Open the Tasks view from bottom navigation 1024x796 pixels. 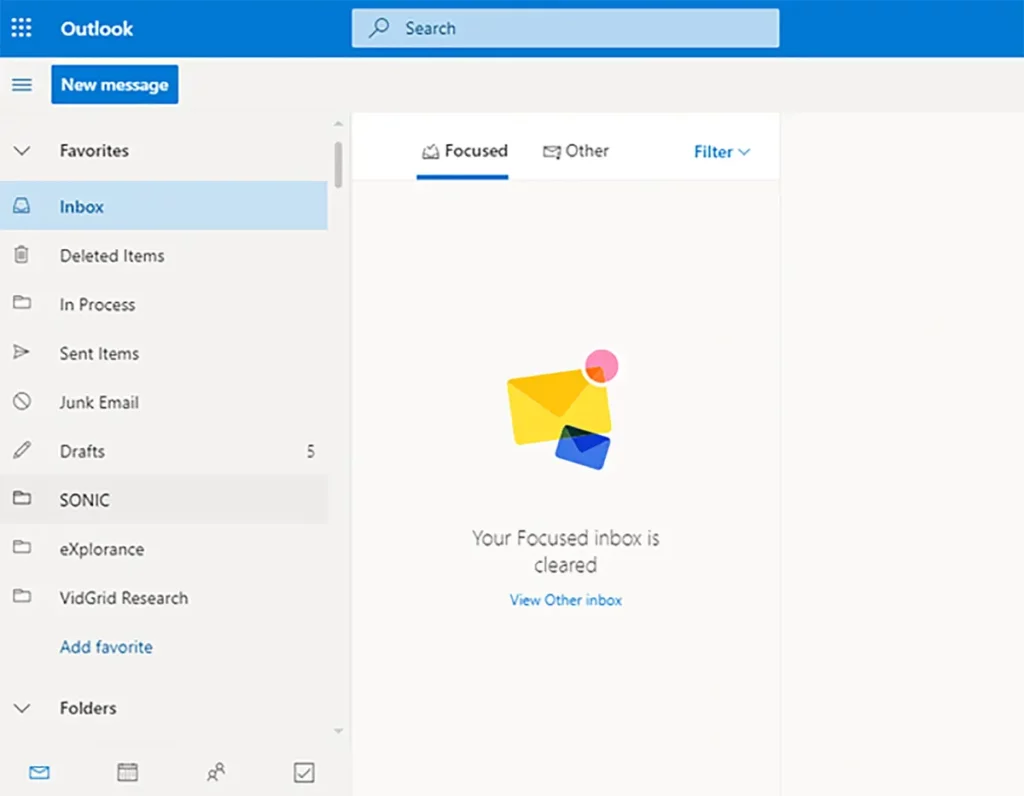click(x=303, y=771)
